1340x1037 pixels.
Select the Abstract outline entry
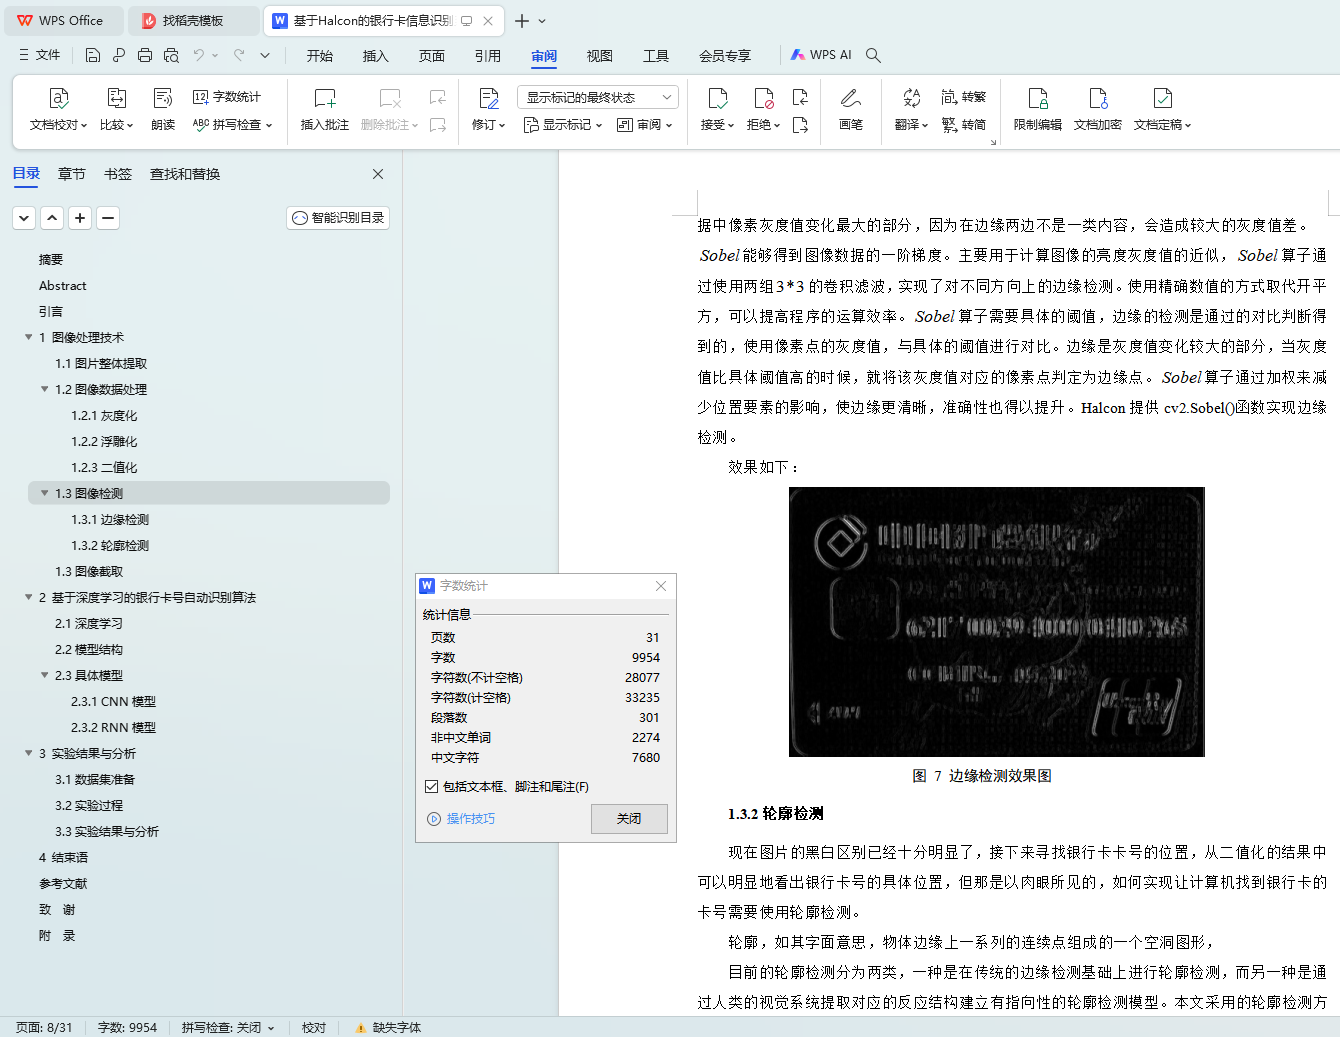coord(63,285)
